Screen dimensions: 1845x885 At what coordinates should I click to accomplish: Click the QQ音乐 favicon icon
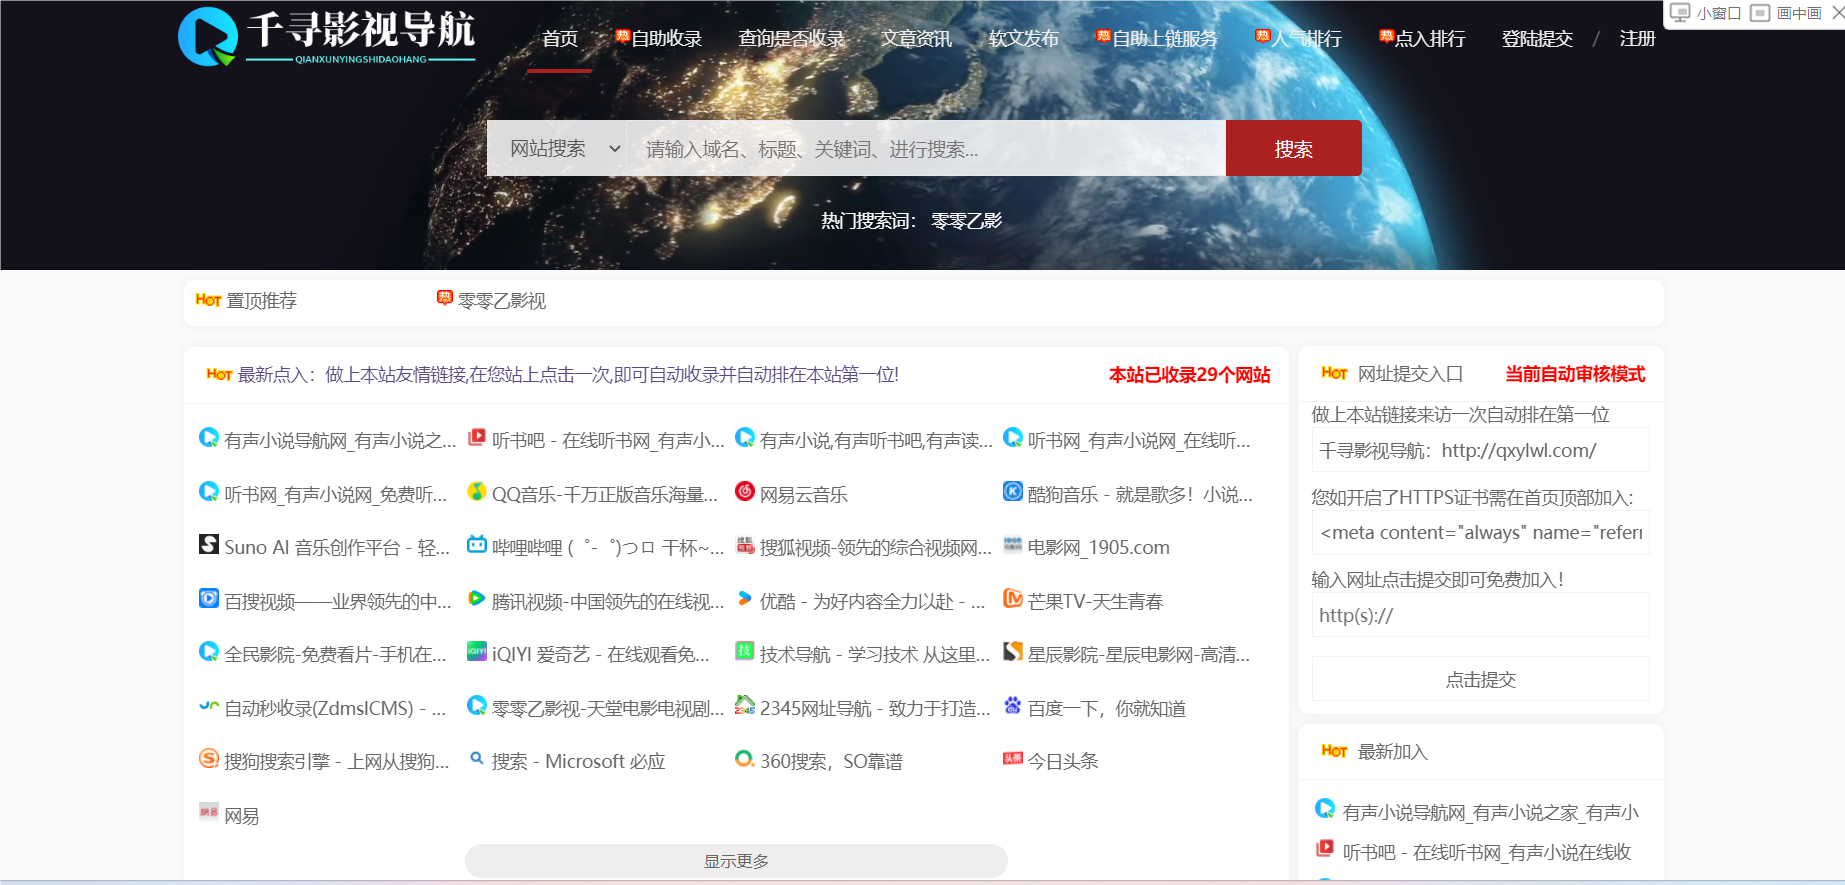coord(477,492)
